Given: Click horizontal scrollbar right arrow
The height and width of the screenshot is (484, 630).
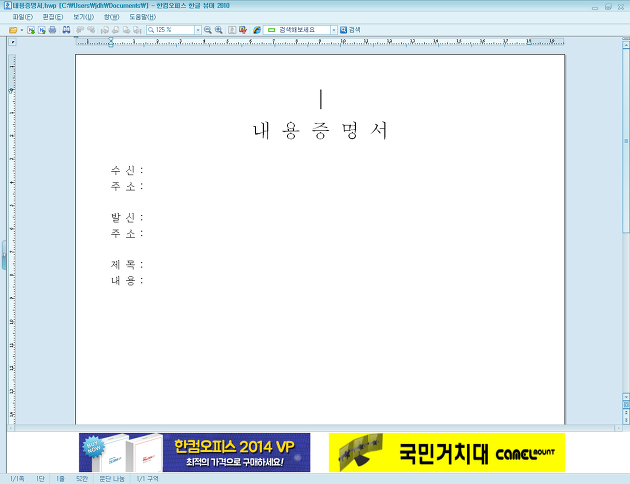Looking at the screenshot, I should tap(618, 429).
